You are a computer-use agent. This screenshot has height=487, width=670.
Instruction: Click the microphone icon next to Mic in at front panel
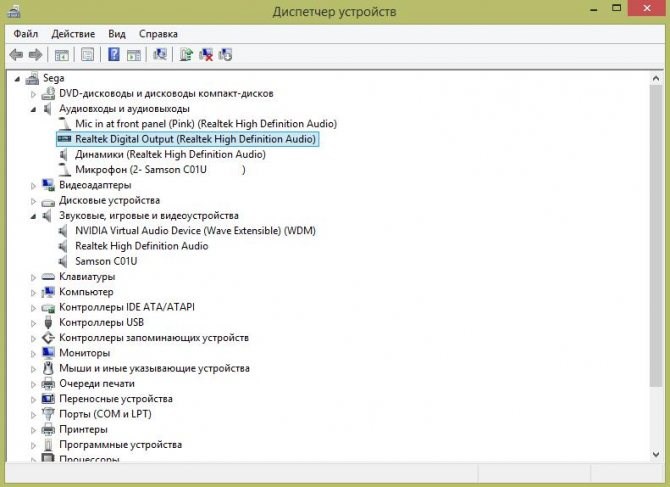point(64,124)
